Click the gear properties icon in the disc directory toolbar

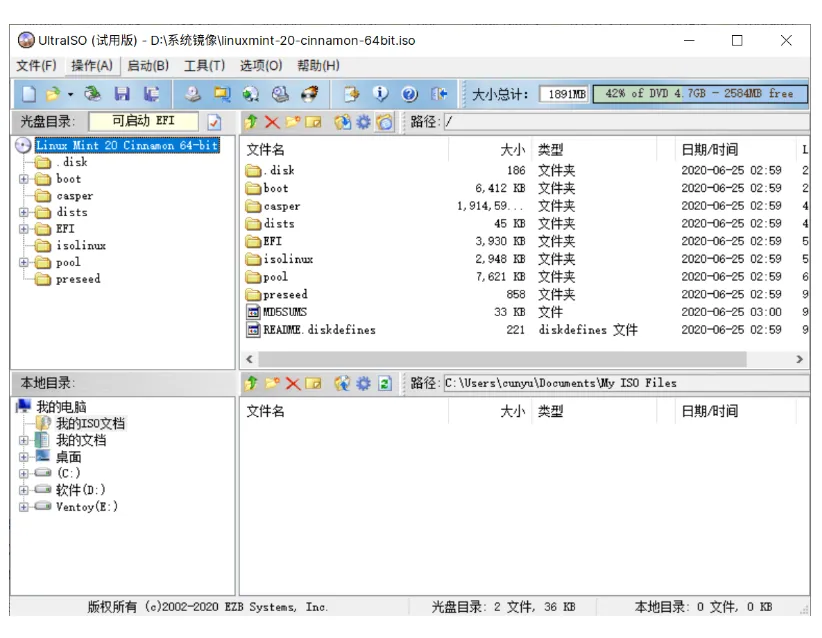(363, 122)
